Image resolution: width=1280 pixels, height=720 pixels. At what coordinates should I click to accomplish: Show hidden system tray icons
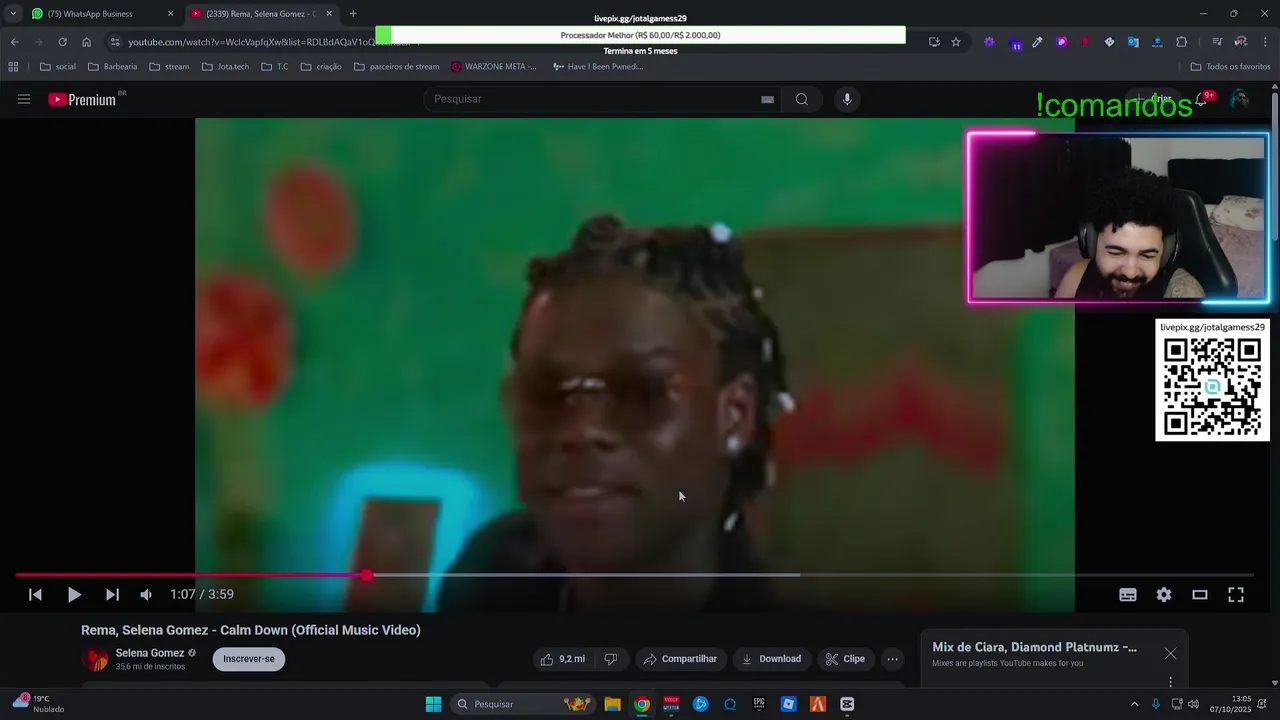coord(1134,704)
